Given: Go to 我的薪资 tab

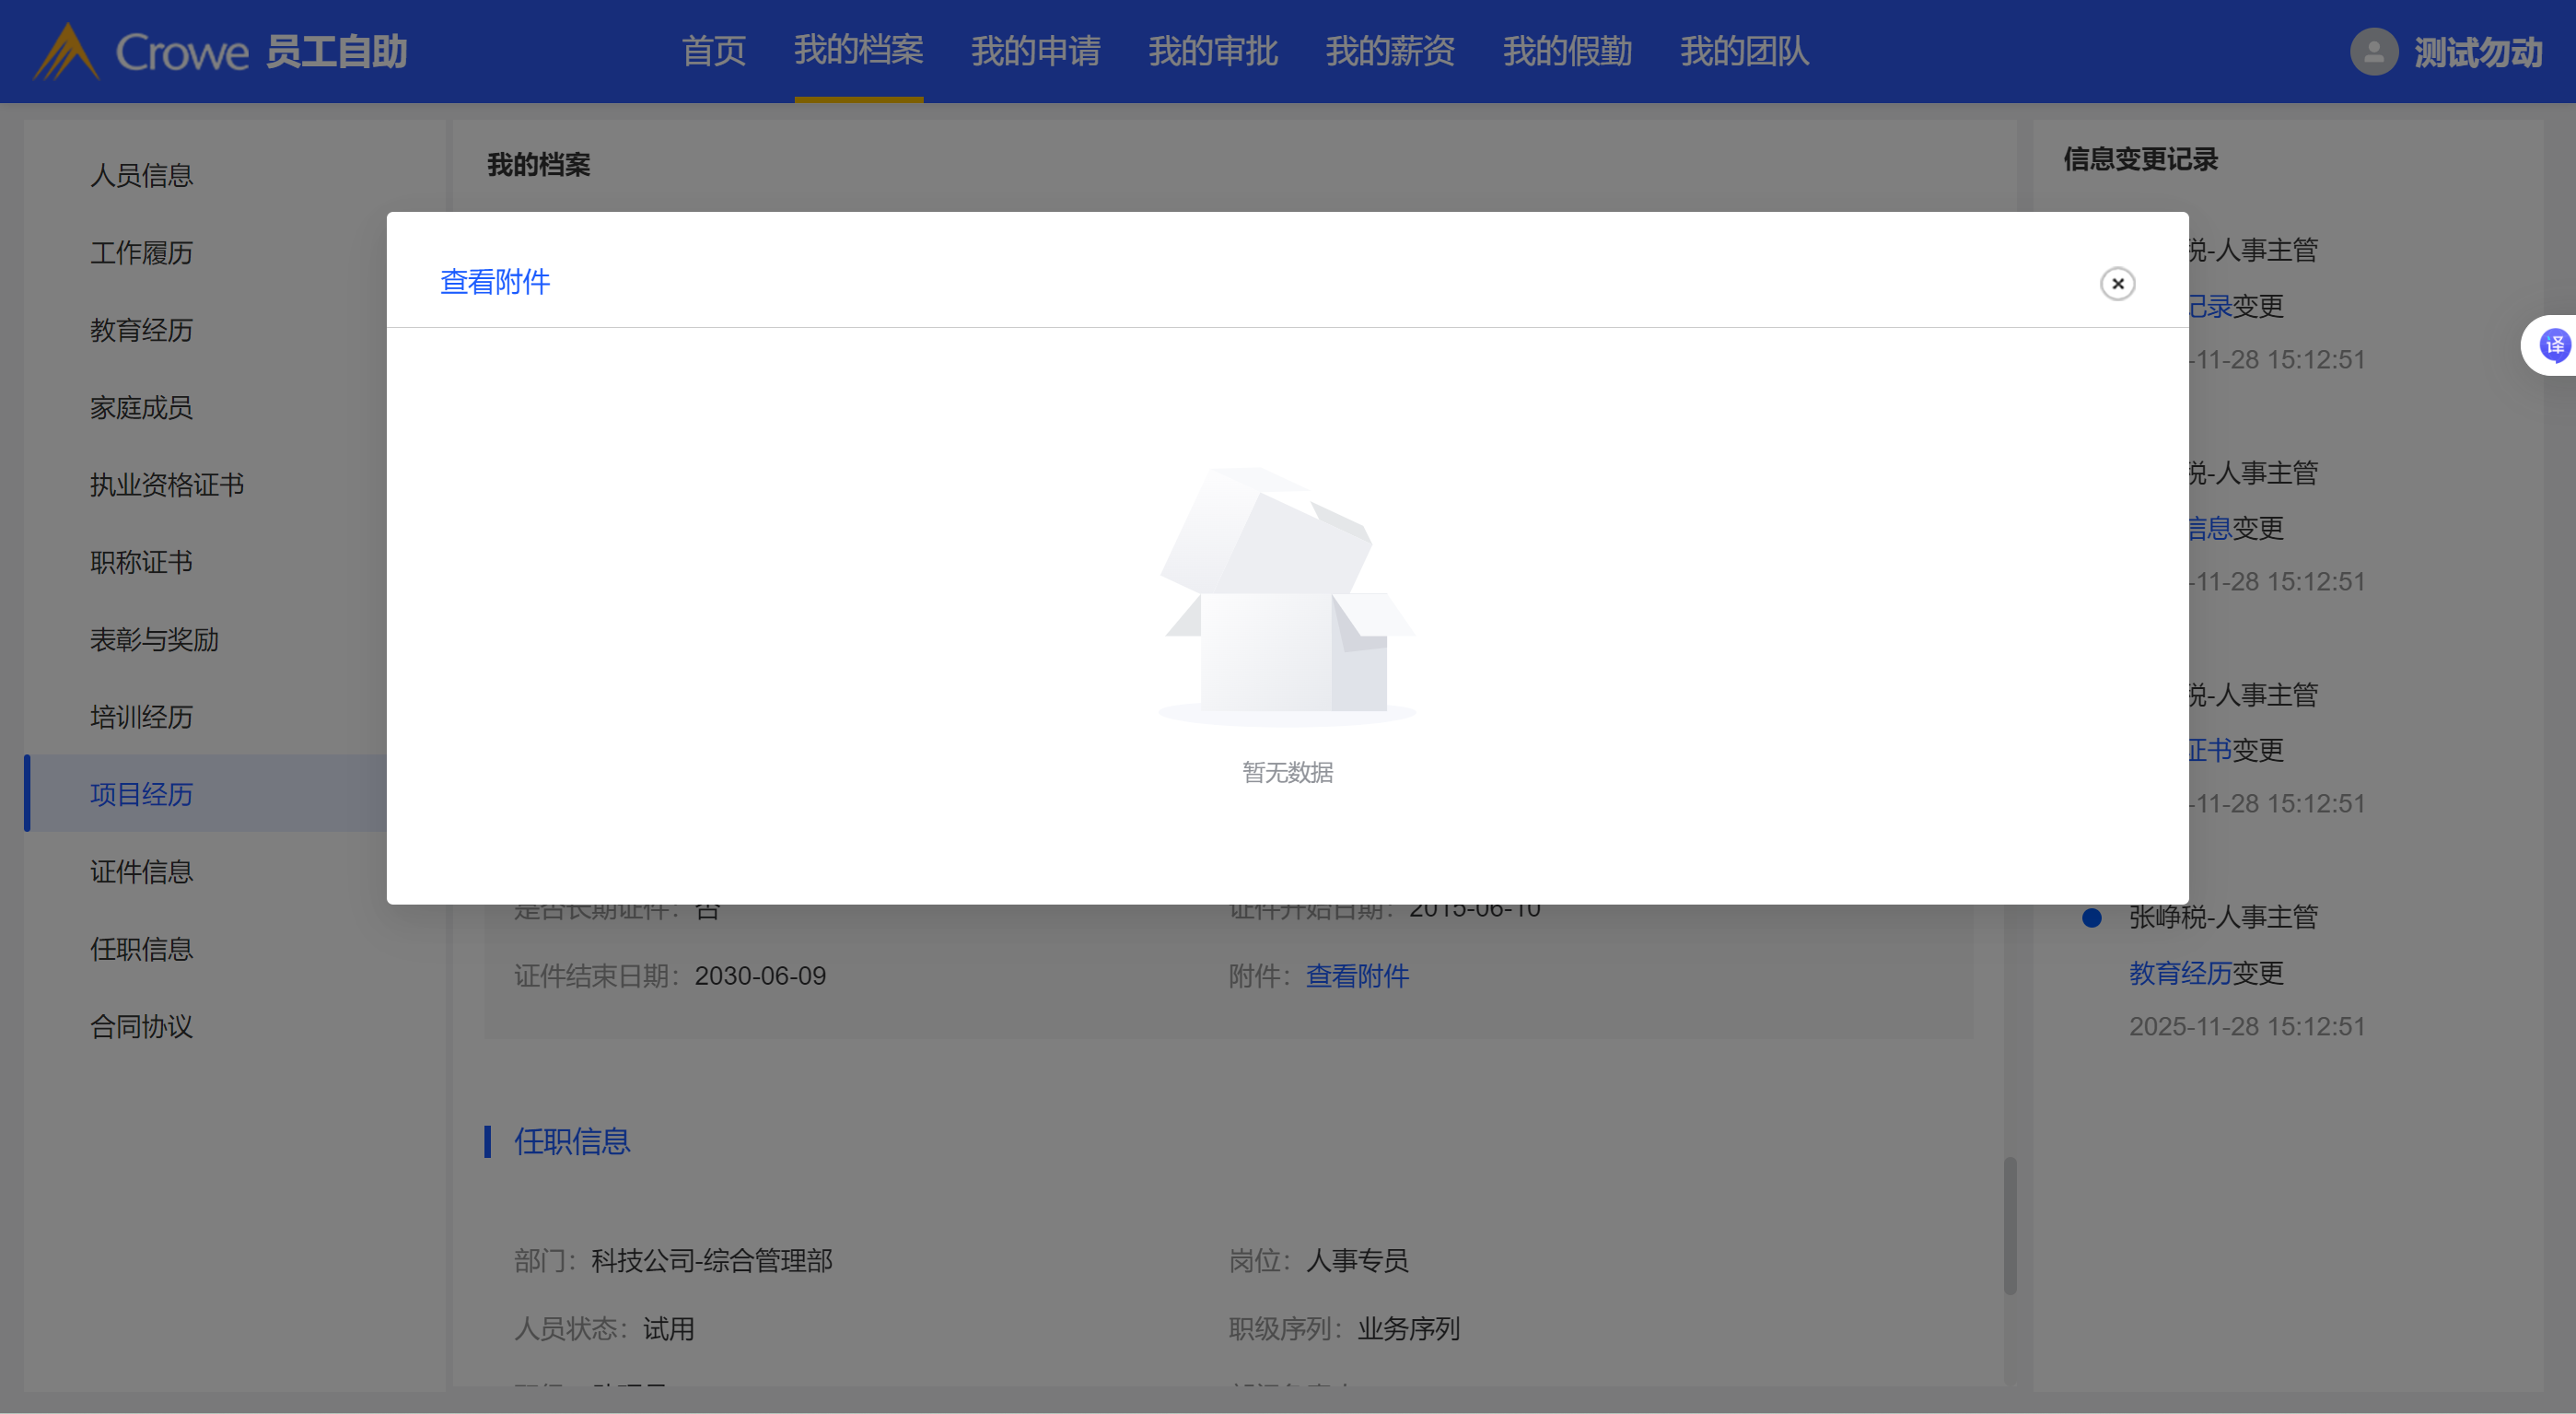Looking at the screenshot, I should pos(1389,52).
